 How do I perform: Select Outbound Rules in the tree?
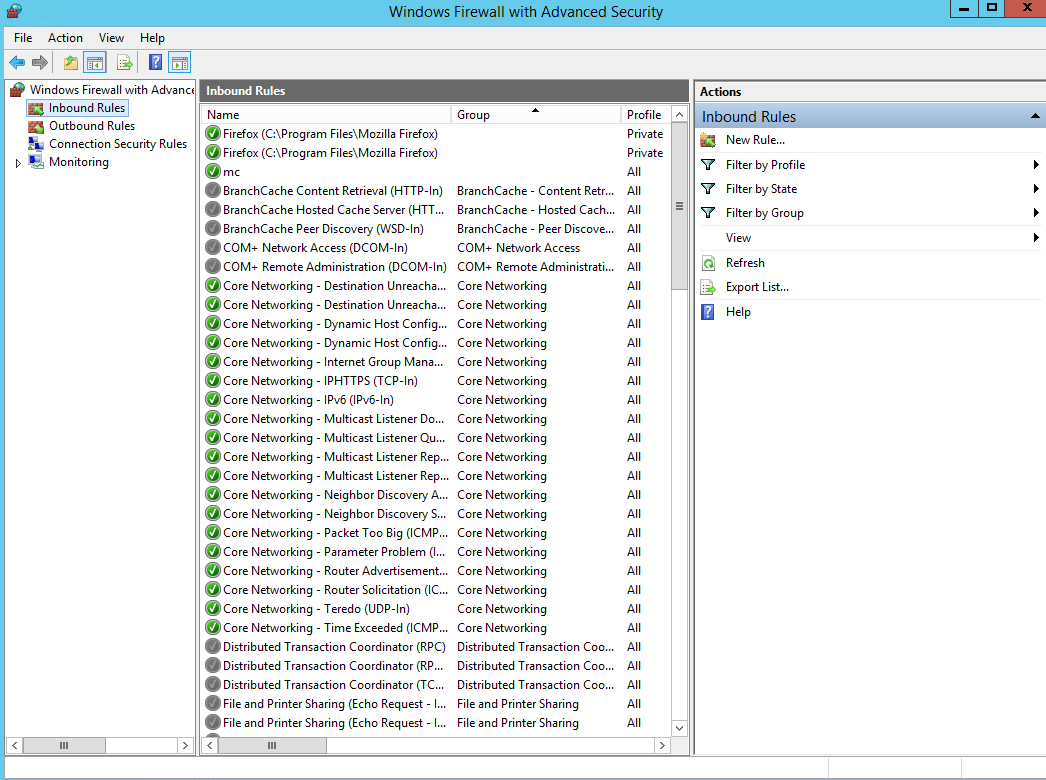pos(91,126)
